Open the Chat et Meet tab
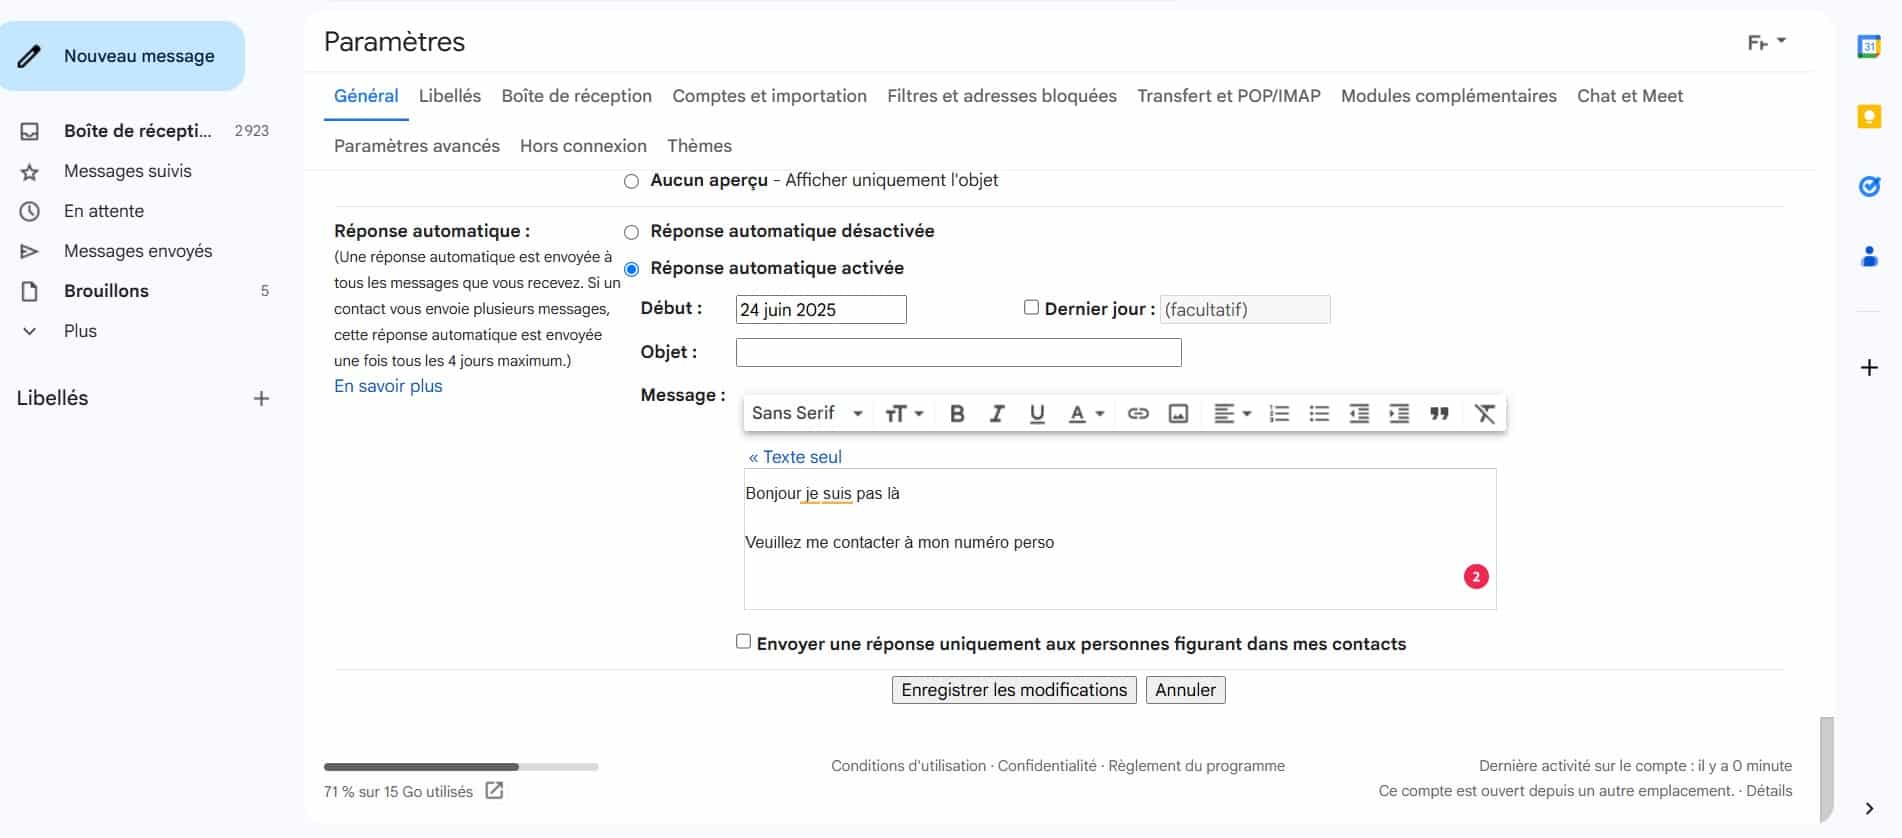 1630,96
